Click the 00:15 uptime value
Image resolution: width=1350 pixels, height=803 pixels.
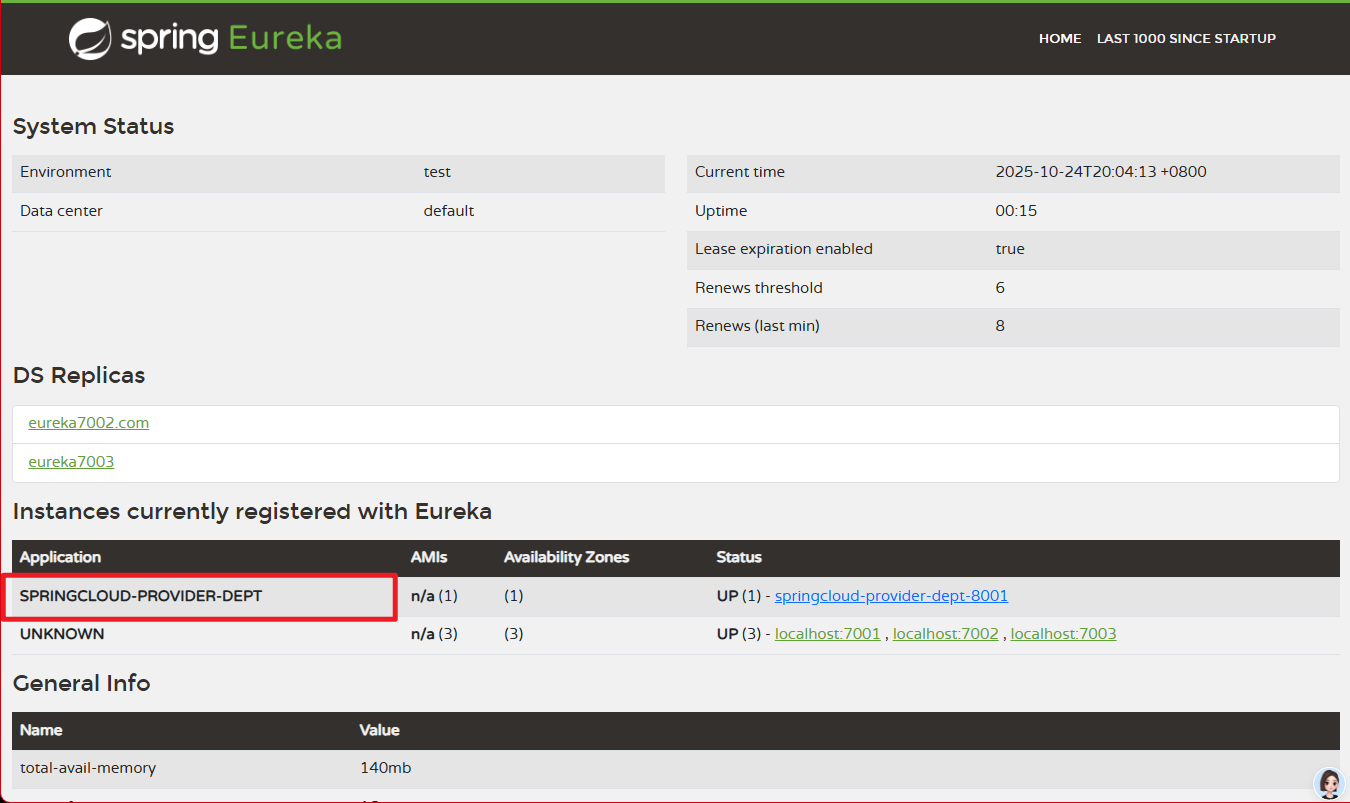[1016, 211]
